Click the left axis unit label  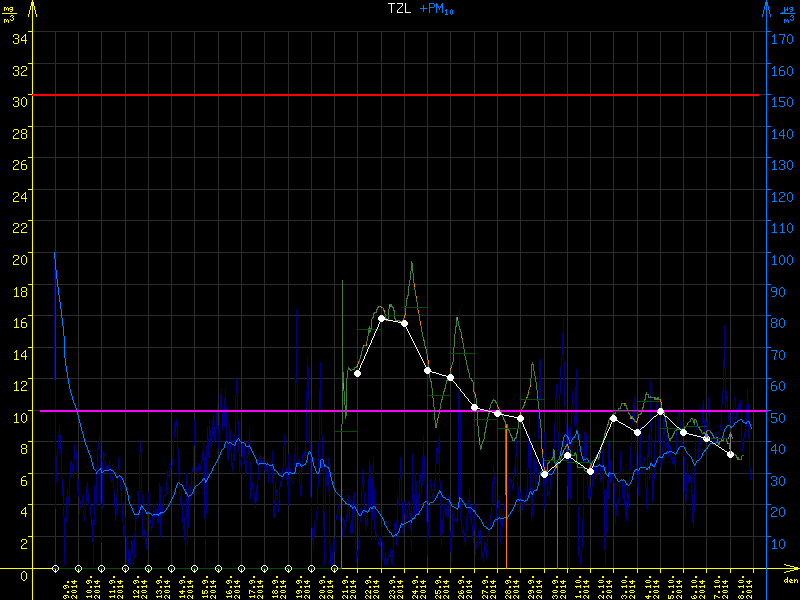coord(9,12)
